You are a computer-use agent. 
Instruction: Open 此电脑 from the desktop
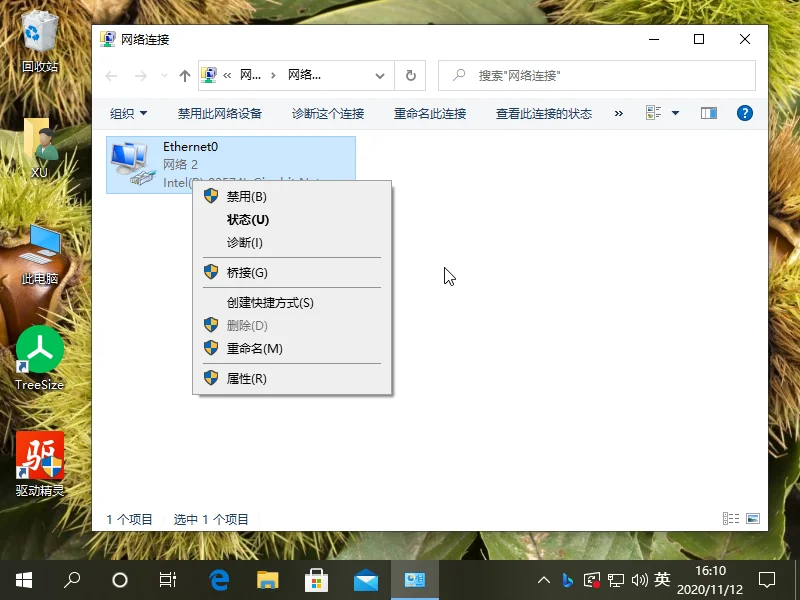(40, 252)
